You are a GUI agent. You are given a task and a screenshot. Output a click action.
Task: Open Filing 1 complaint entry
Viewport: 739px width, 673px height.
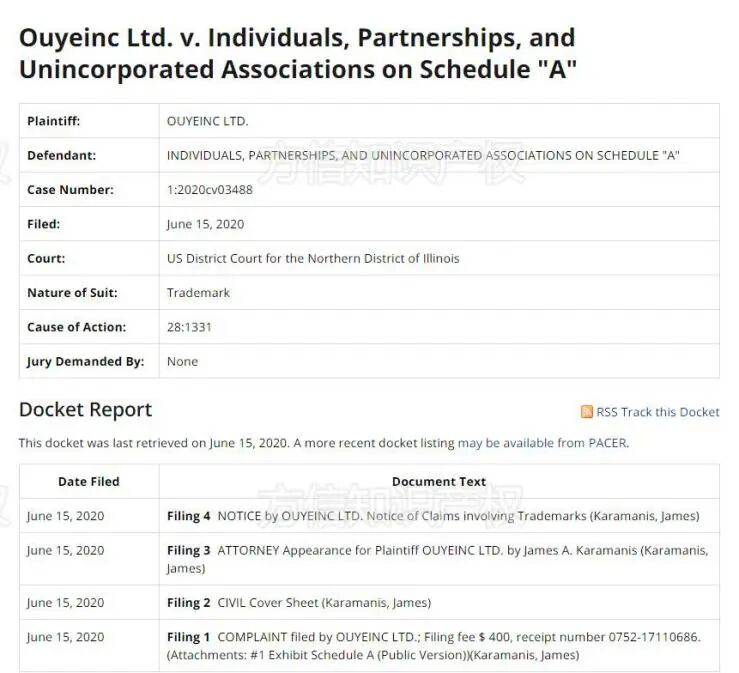pos(434,646)
